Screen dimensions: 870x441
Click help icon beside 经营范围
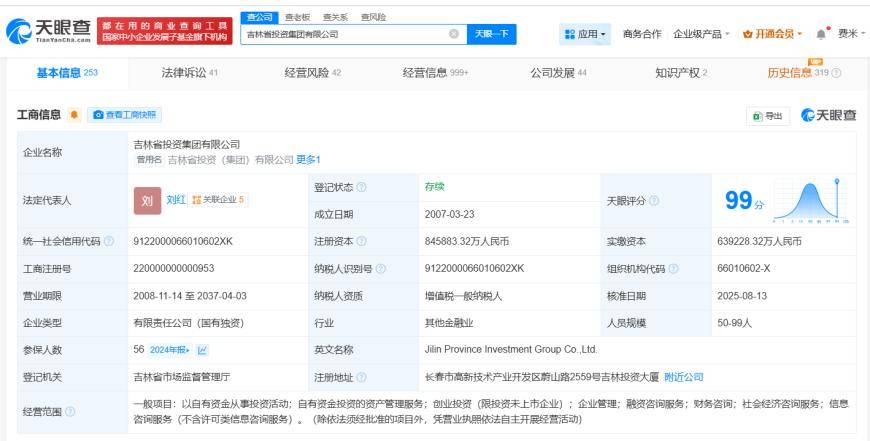click(70, 412)
